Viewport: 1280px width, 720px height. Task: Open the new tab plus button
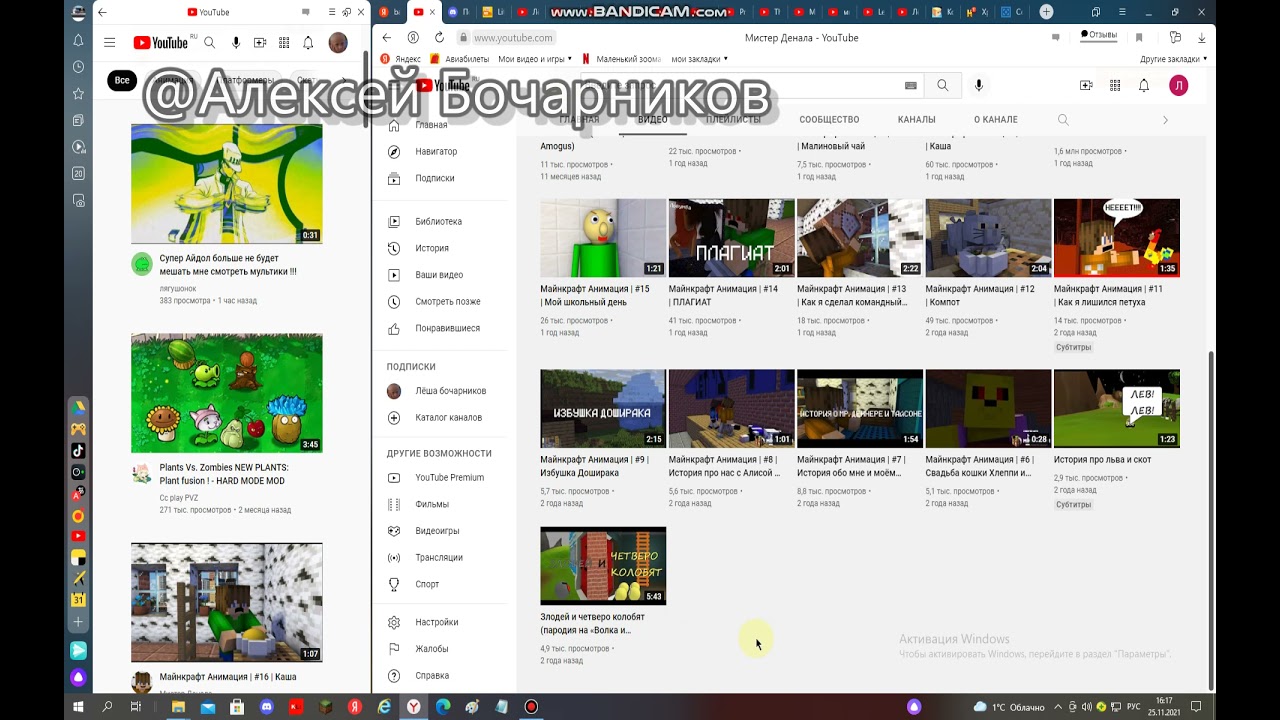tap(1046, 12)
